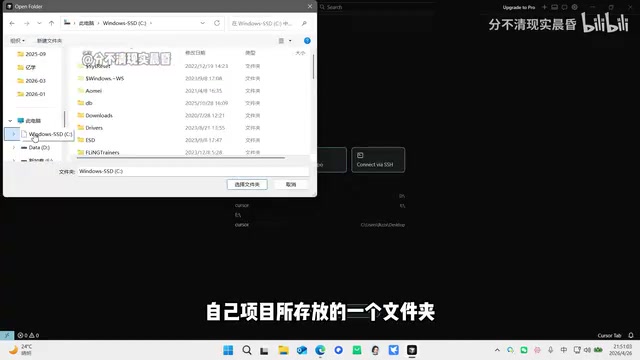640x360 pixels.
Task: Open clock and date in system tray
Action: (622, 350)
